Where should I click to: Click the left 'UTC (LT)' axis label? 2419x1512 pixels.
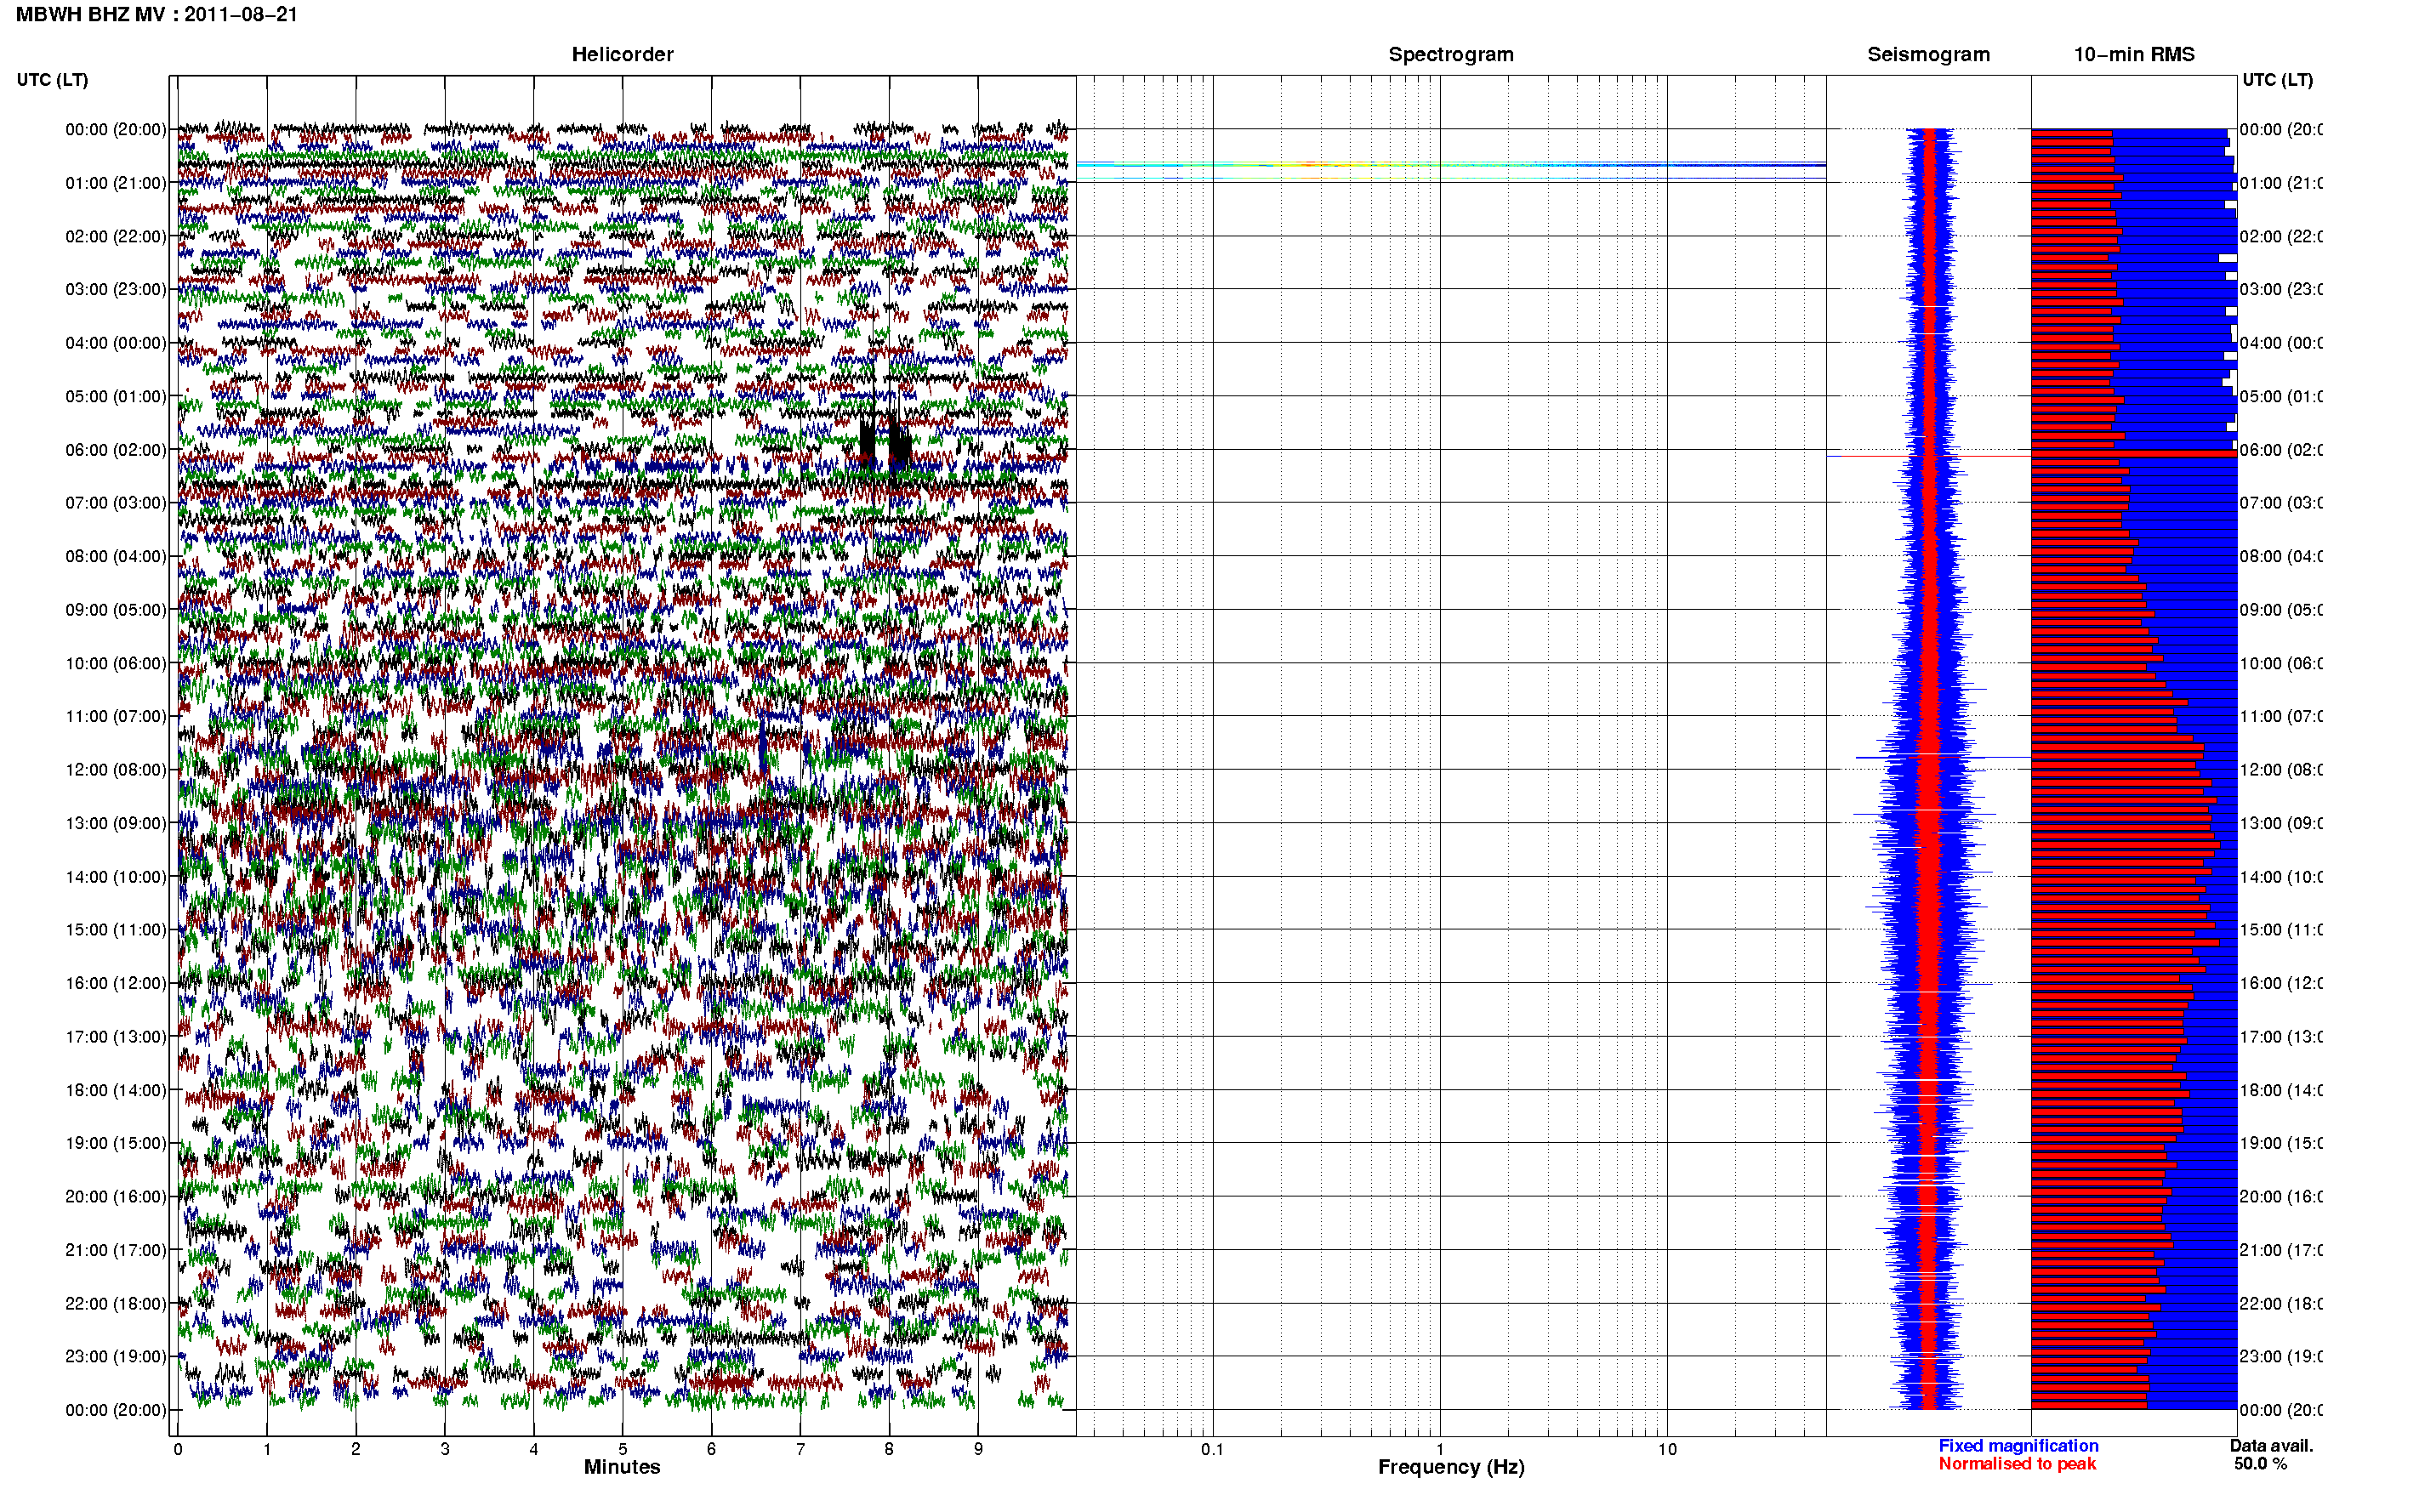52,80
